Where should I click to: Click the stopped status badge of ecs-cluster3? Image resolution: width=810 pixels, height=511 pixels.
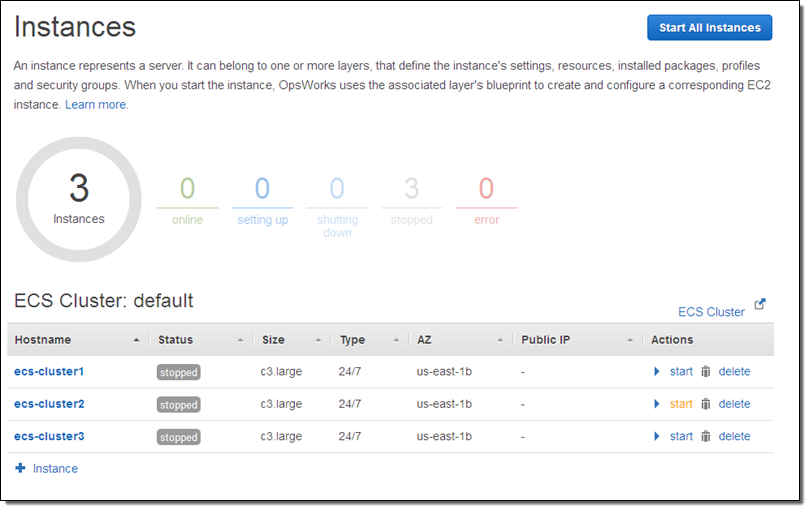click(179, 438)
